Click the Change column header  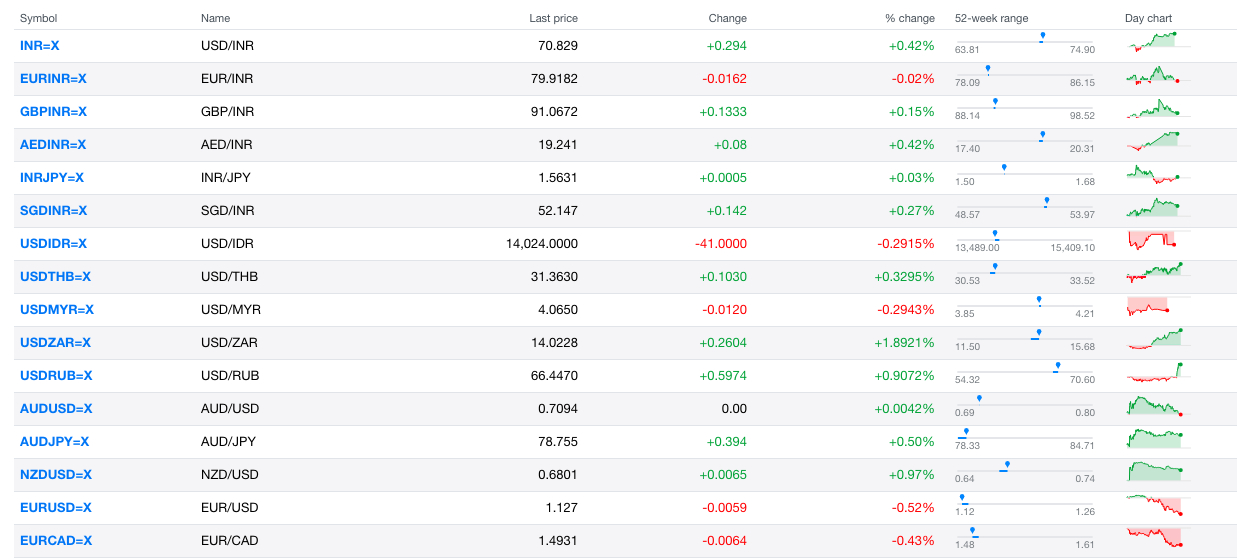click(728, 18)
